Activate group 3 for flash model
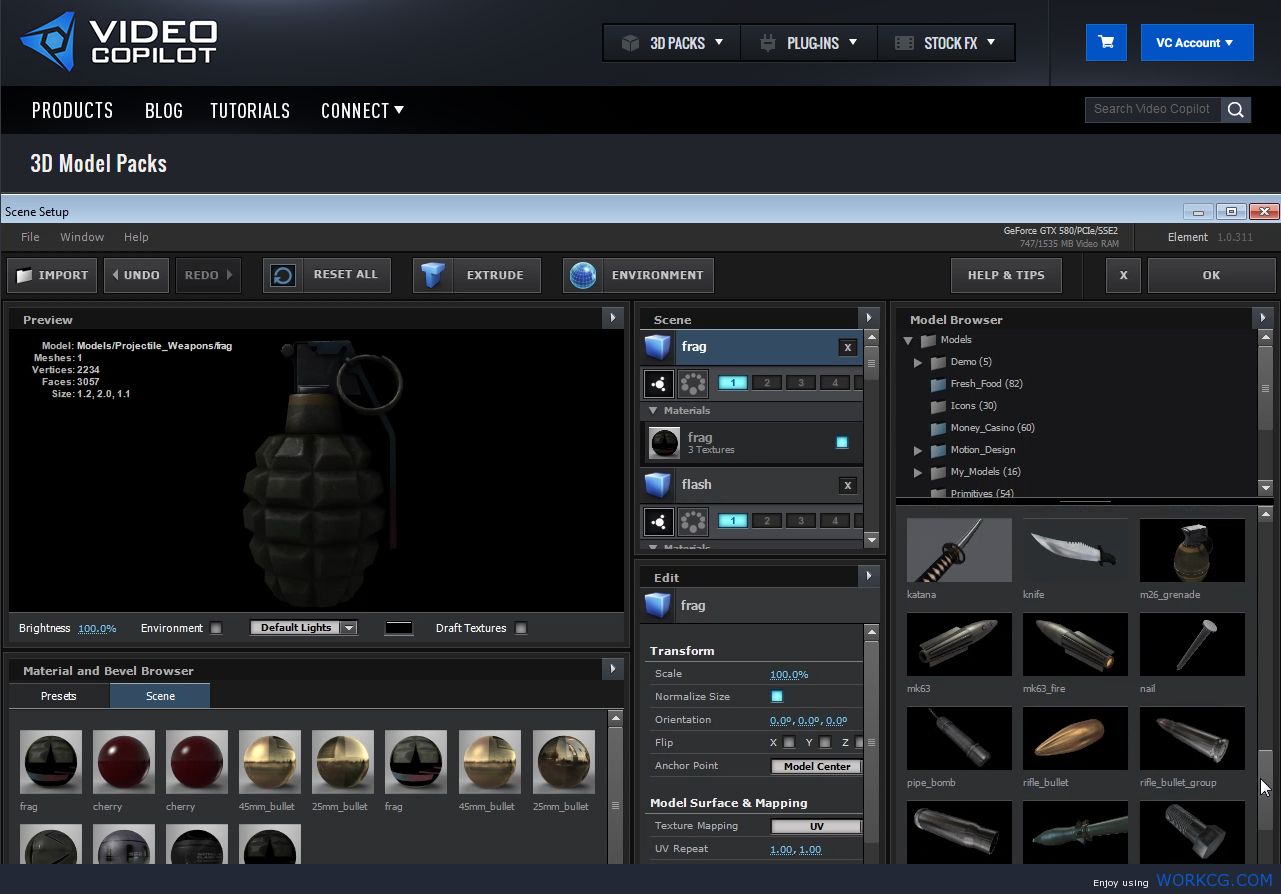The height and width of the screenshot is (894, 1281). 801,521
